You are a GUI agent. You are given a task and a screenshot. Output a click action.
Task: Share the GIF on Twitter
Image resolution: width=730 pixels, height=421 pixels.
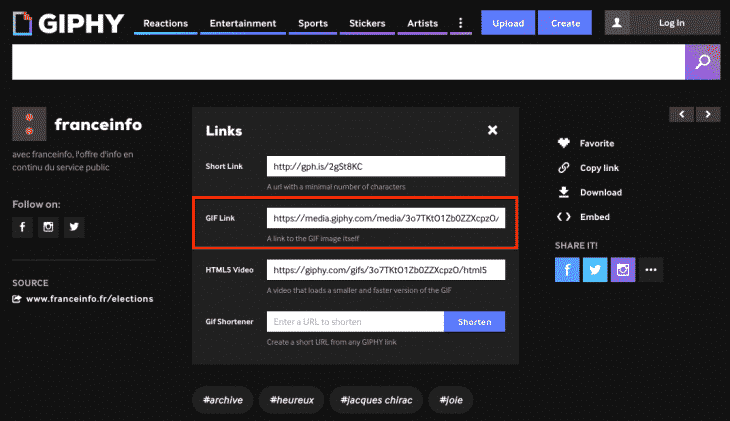[595, 269]
